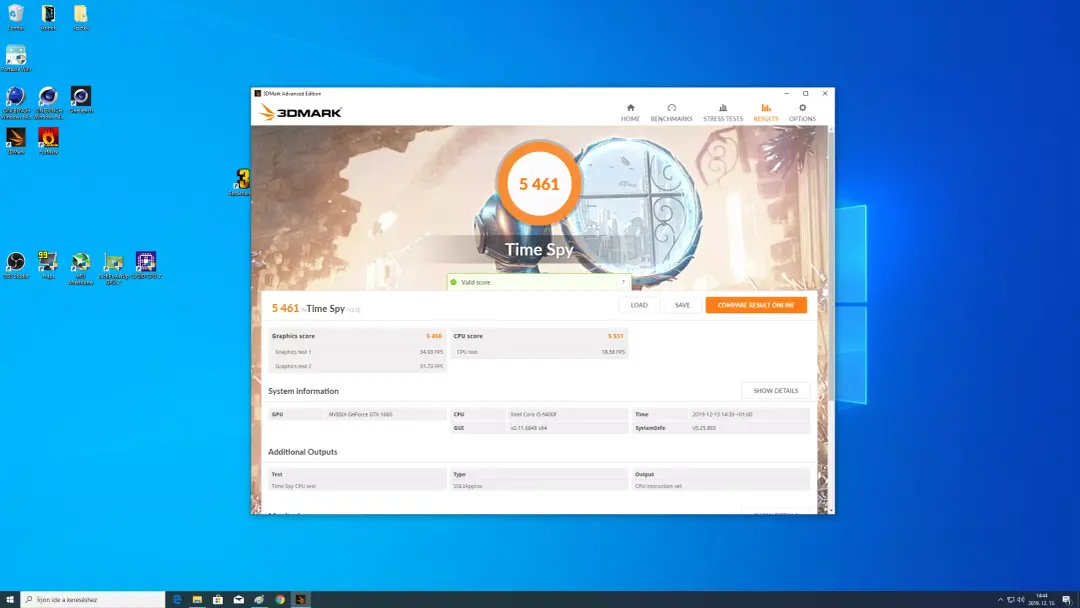This screenshot has width=1080, height=608.
Task: Open File Explorer from the taskbar
Action: [x=197, y=600]
